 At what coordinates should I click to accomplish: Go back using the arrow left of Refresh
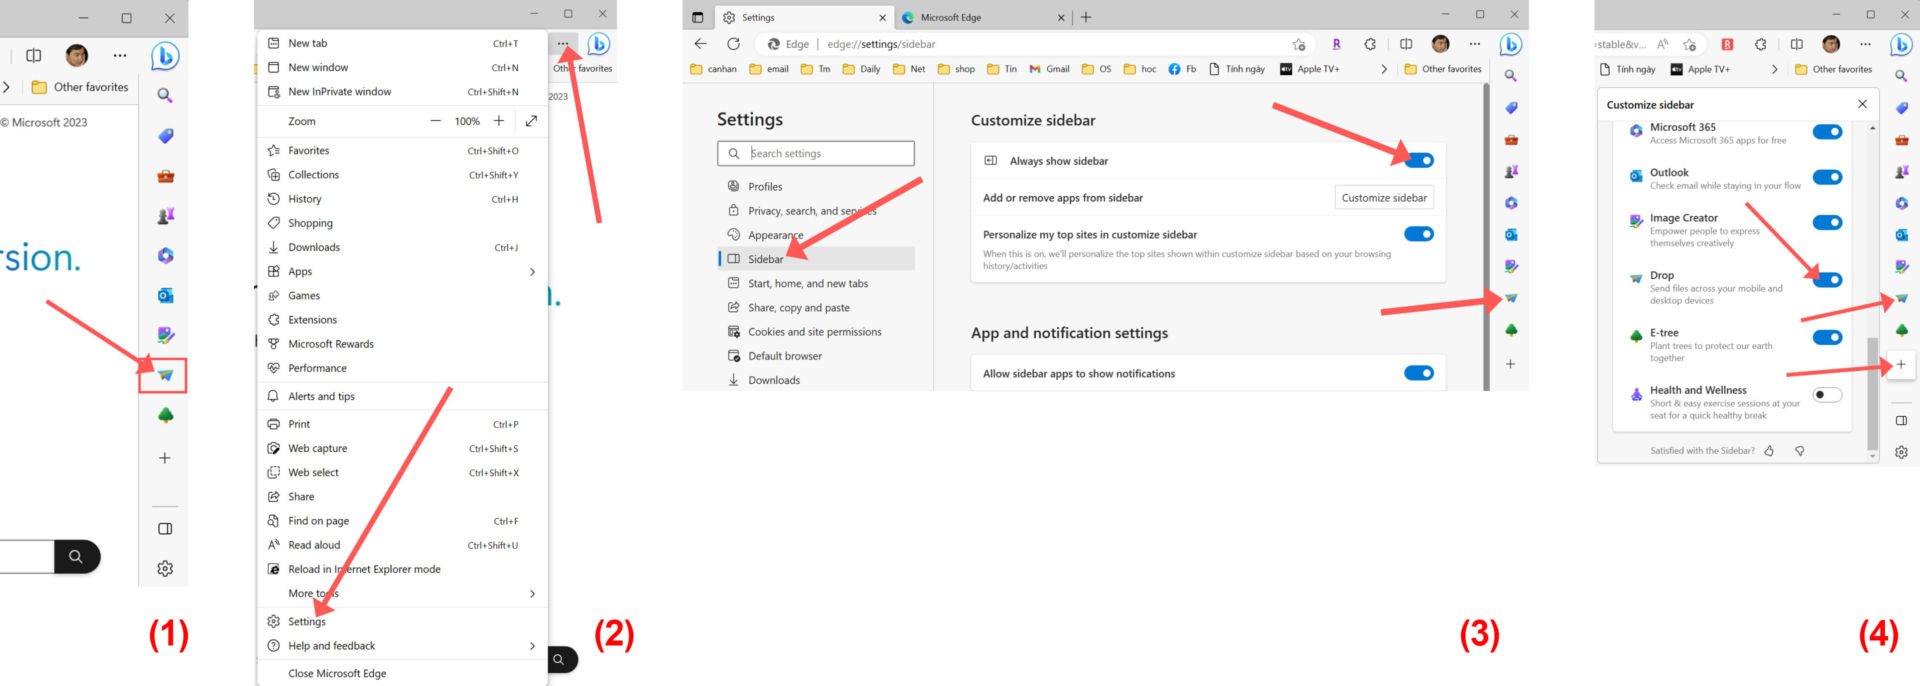pyautogui.click(x=700, y=44)
